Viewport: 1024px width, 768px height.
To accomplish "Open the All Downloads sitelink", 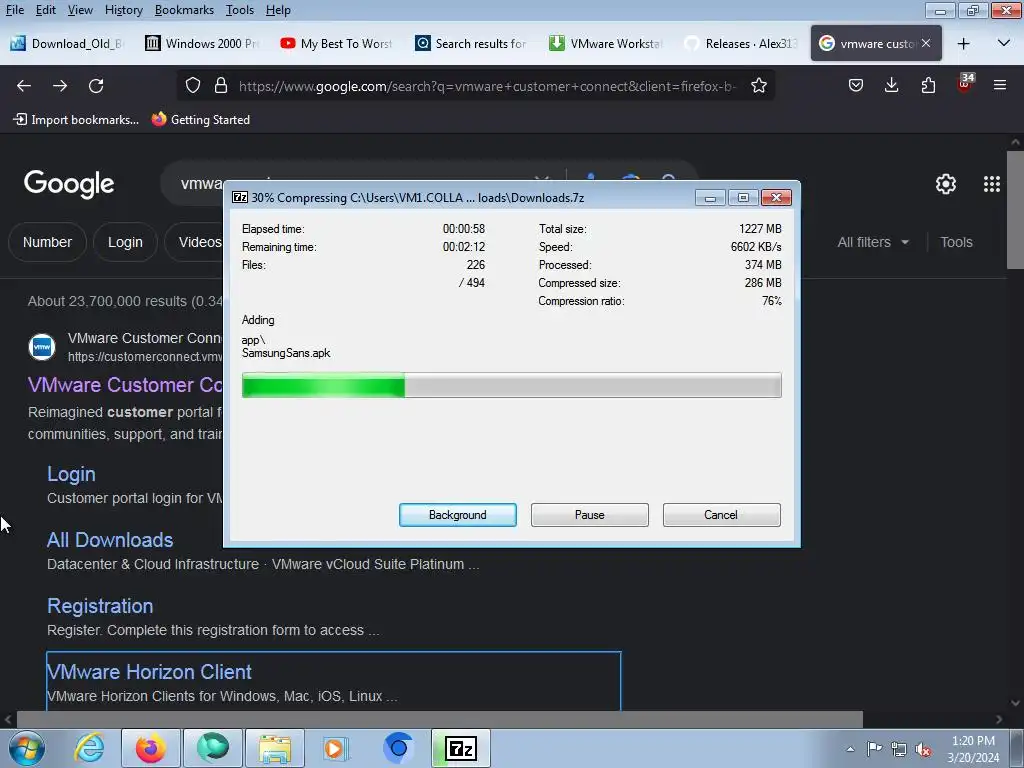I will click(x=110, y=540).
